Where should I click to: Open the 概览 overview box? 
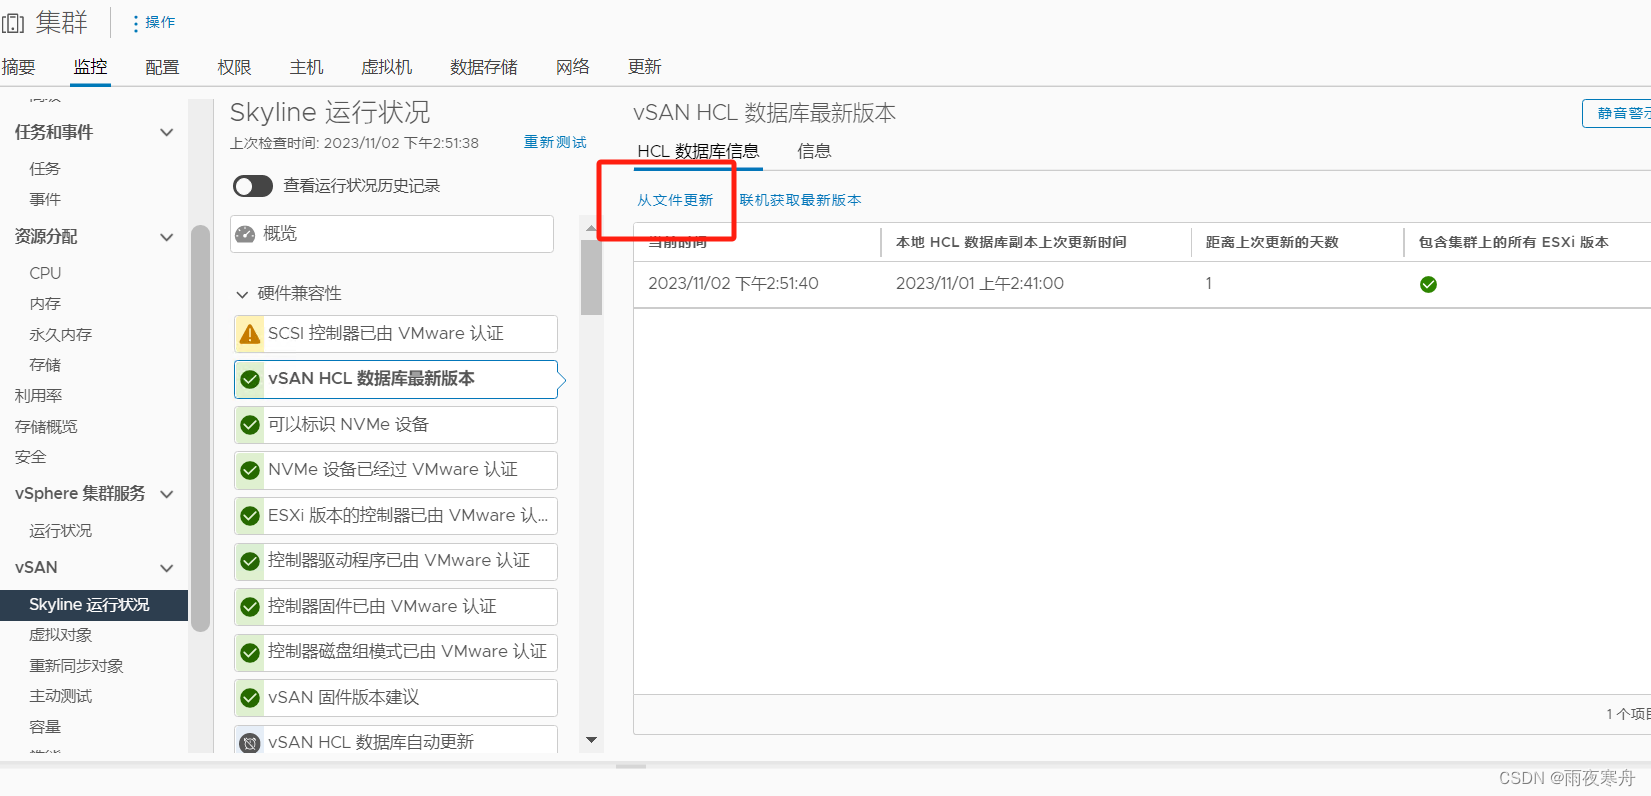point(392,234)
